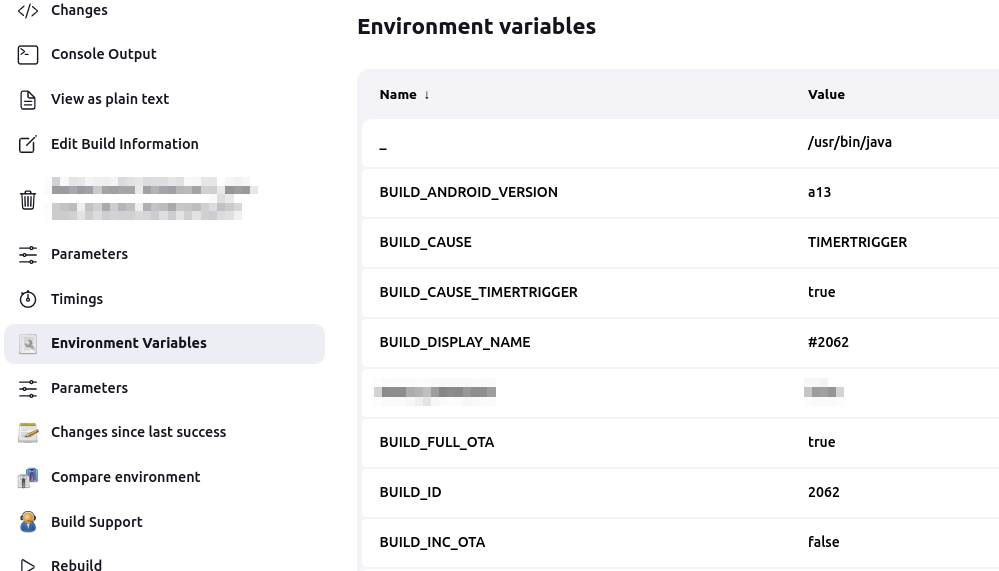Click the Changes code icon
The height and width of the screenshot is (571, 999).
pyautogui.click(x=28, y=10)
